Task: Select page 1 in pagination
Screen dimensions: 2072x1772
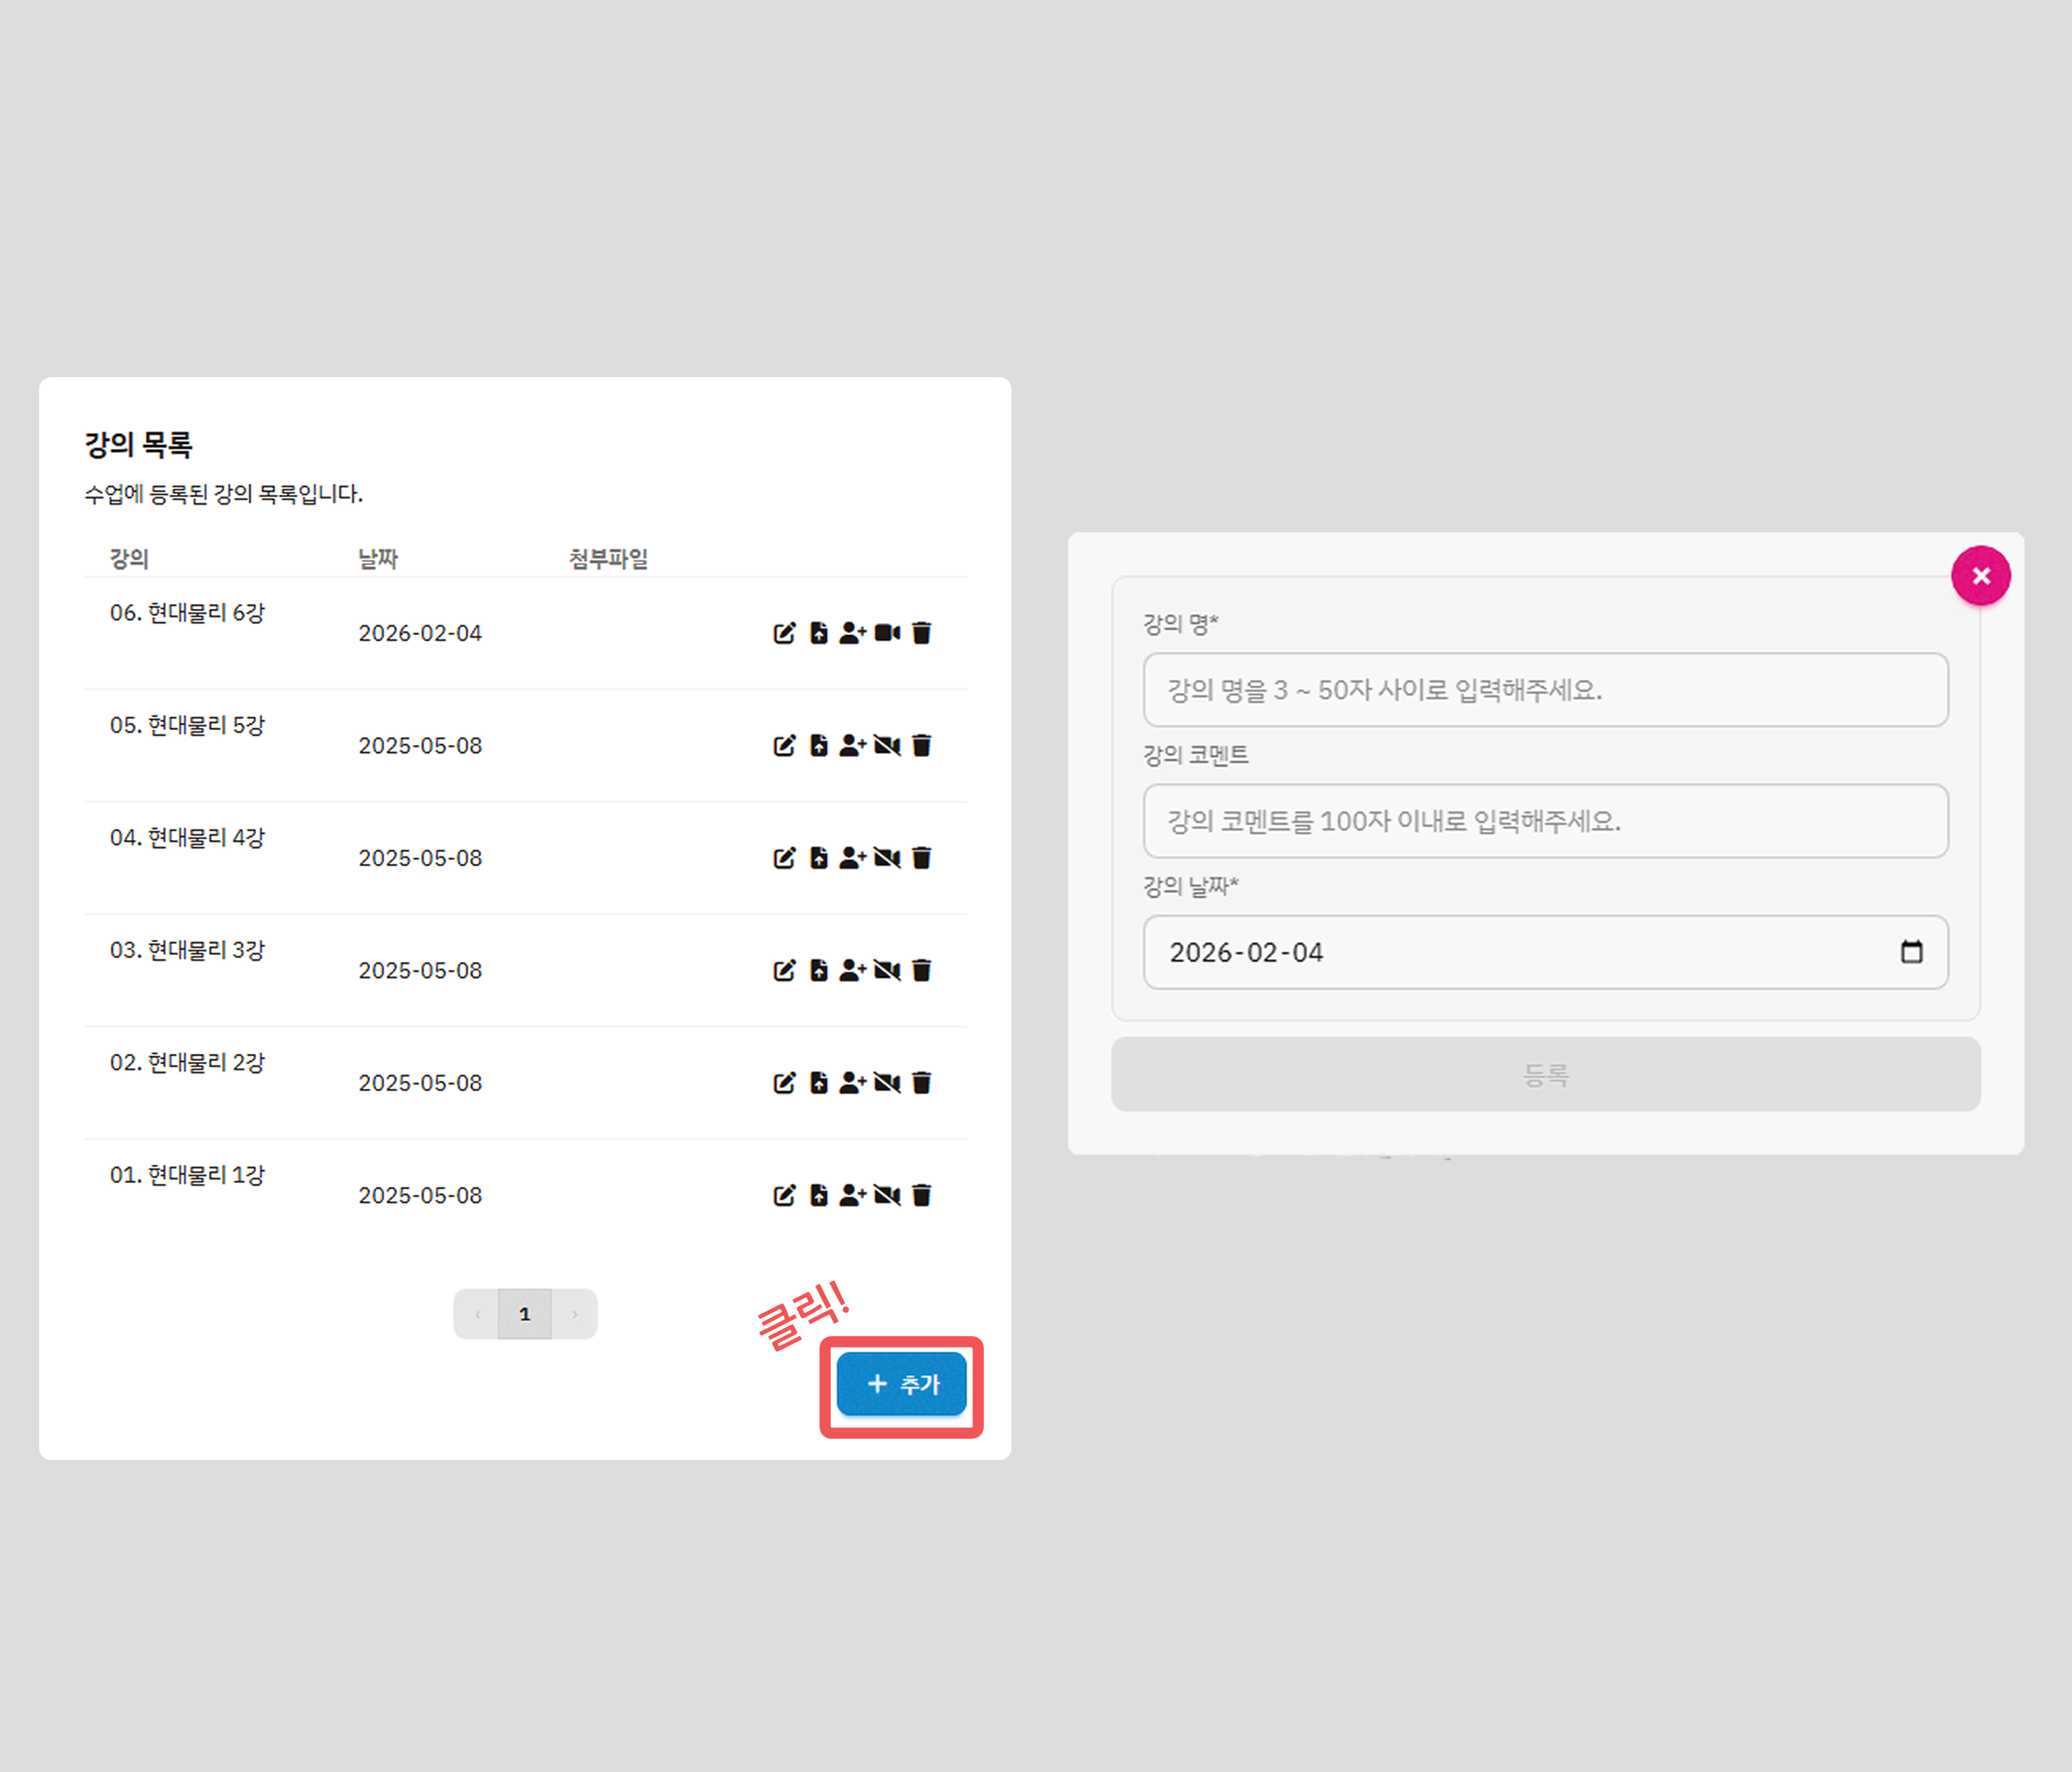Action: [525, 1314]
